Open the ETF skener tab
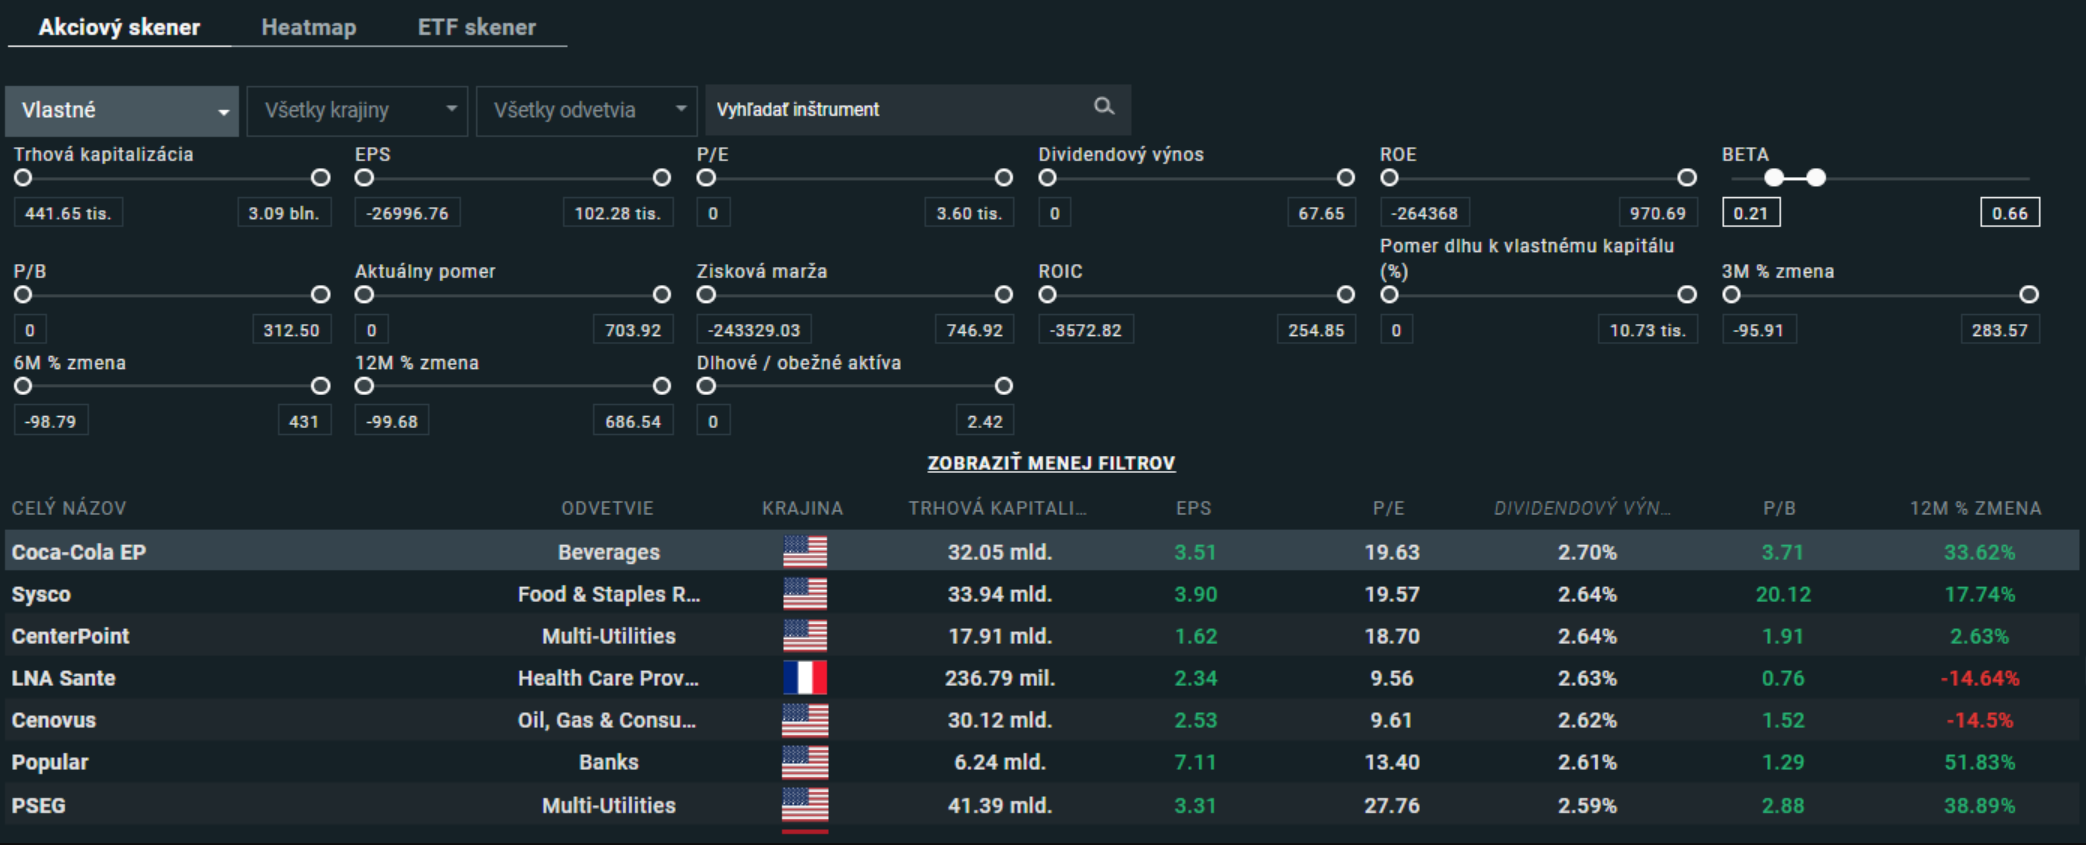2086x845 pixels. (x=476, y=27)
